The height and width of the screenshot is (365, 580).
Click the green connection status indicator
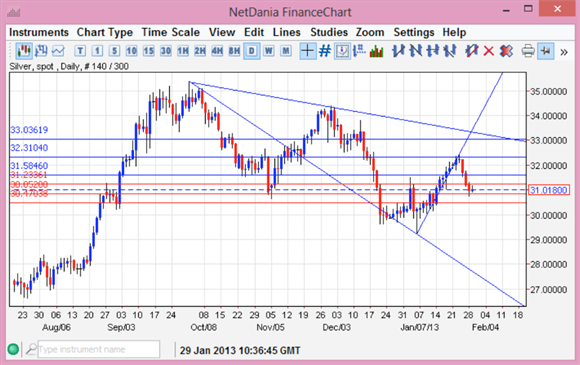click(x=13, y=349)
